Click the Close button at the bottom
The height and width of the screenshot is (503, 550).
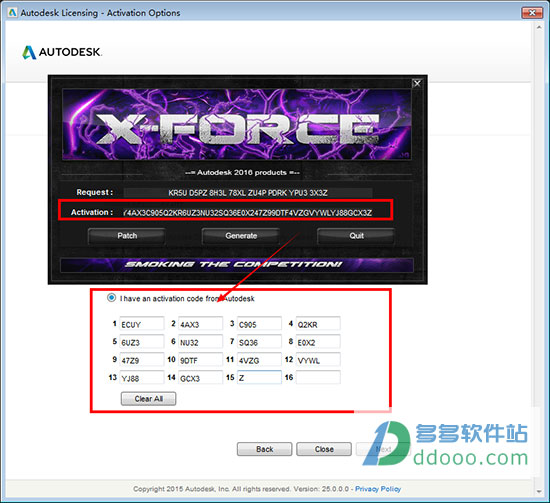[324, 449]
